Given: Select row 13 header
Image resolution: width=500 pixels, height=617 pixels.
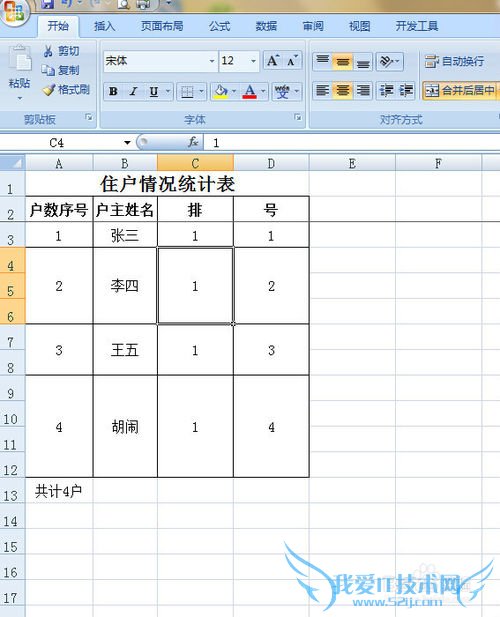Looking at the screenshot, I should point(12,491).
